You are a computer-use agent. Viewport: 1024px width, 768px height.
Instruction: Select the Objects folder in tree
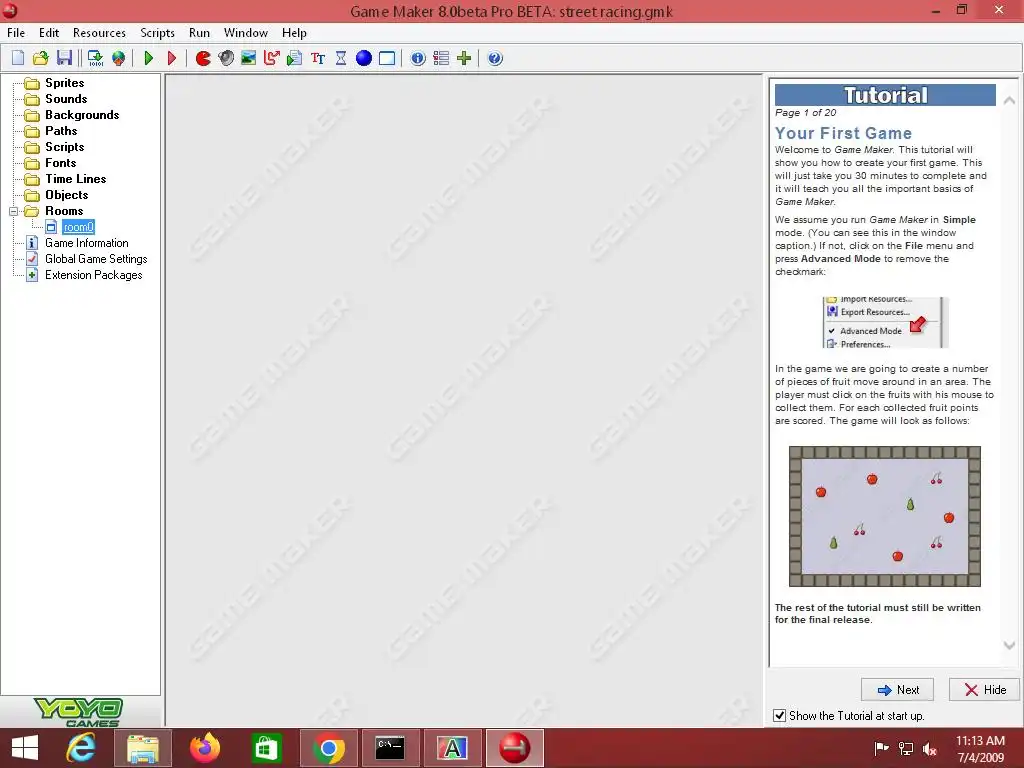[x=67, y=195]
